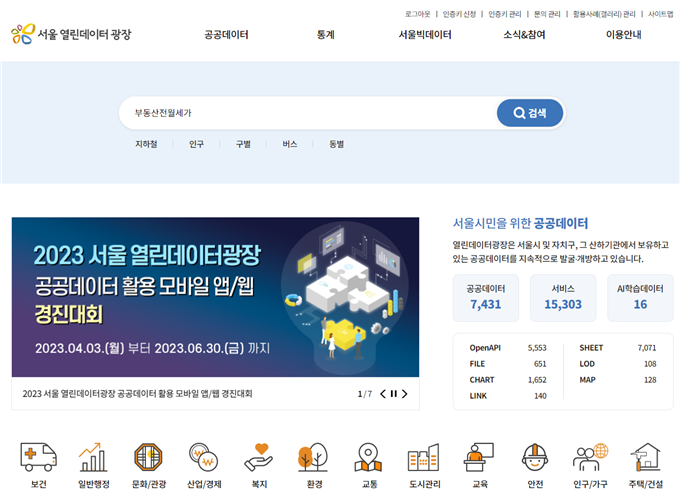This screenshot has width=682, height=491.
Task: Show the previous banner slide
Action: coord(383,394)
